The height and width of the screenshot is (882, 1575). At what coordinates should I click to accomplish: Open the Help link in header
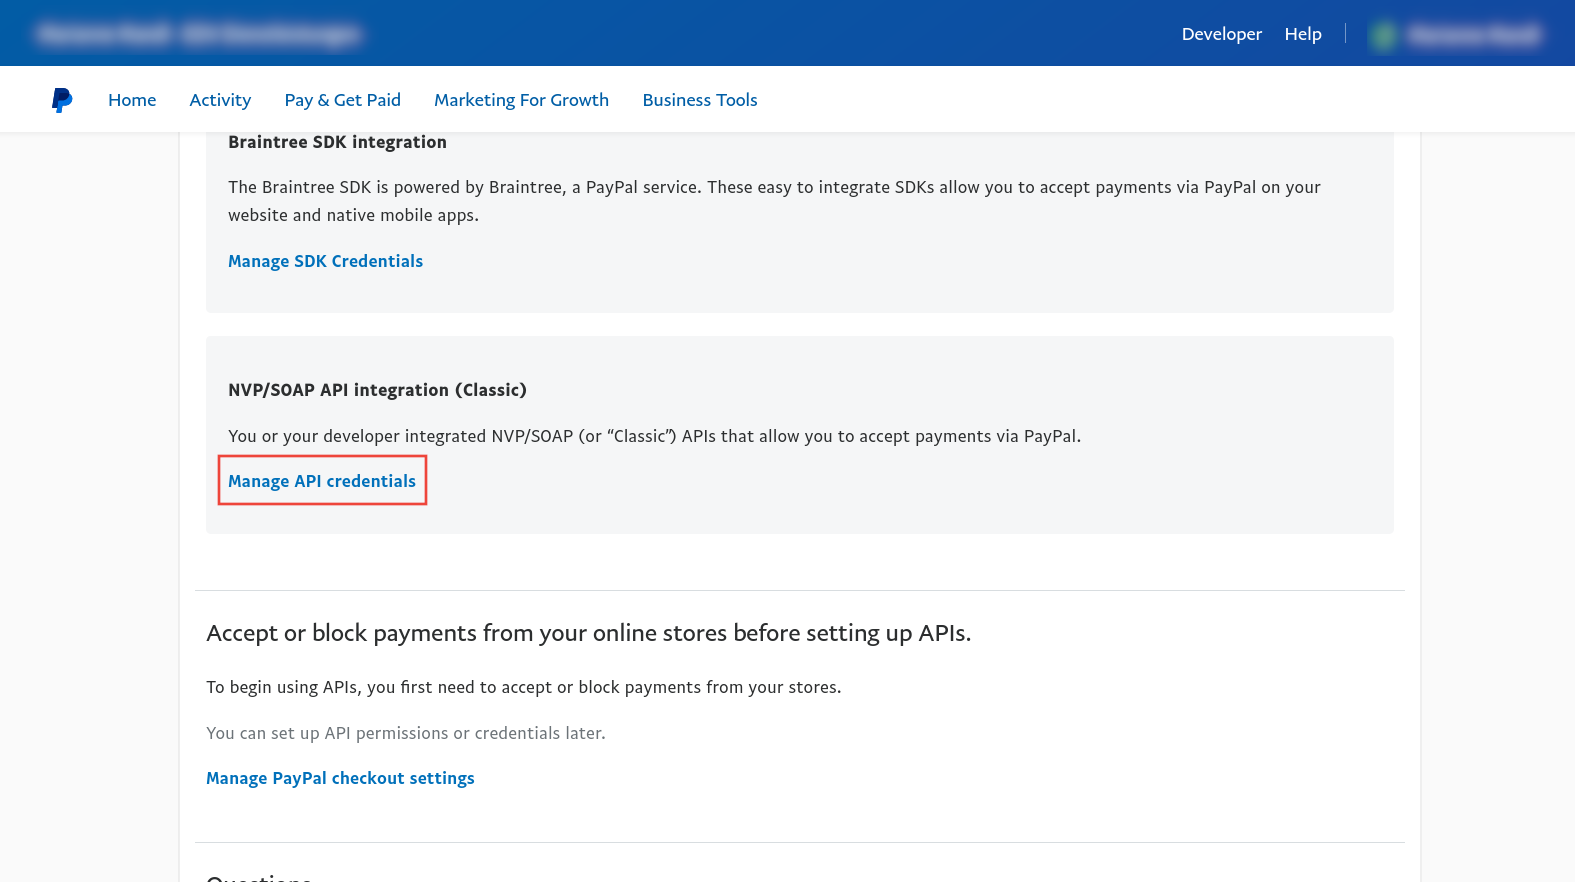1302,34
